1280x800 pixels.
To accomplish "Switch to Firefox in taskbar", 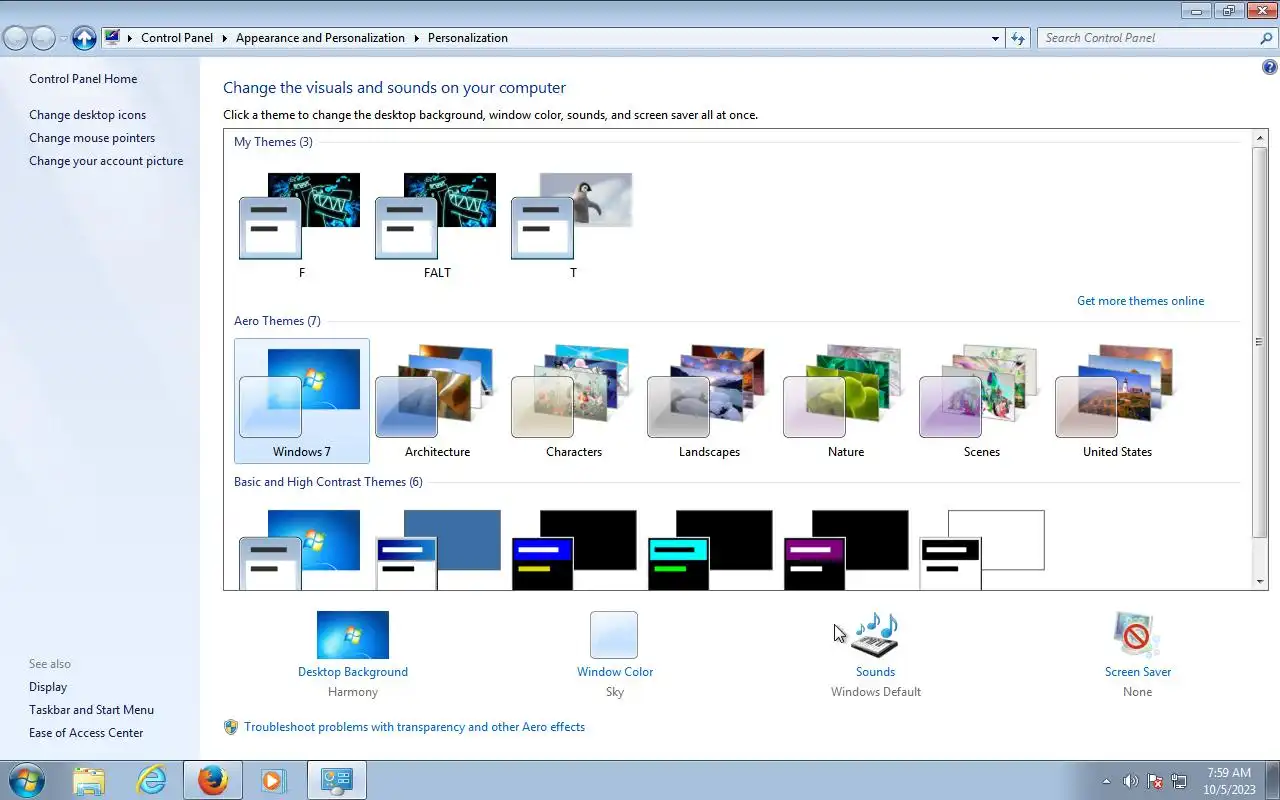I will pyautogui.click(x=213, y=780).
